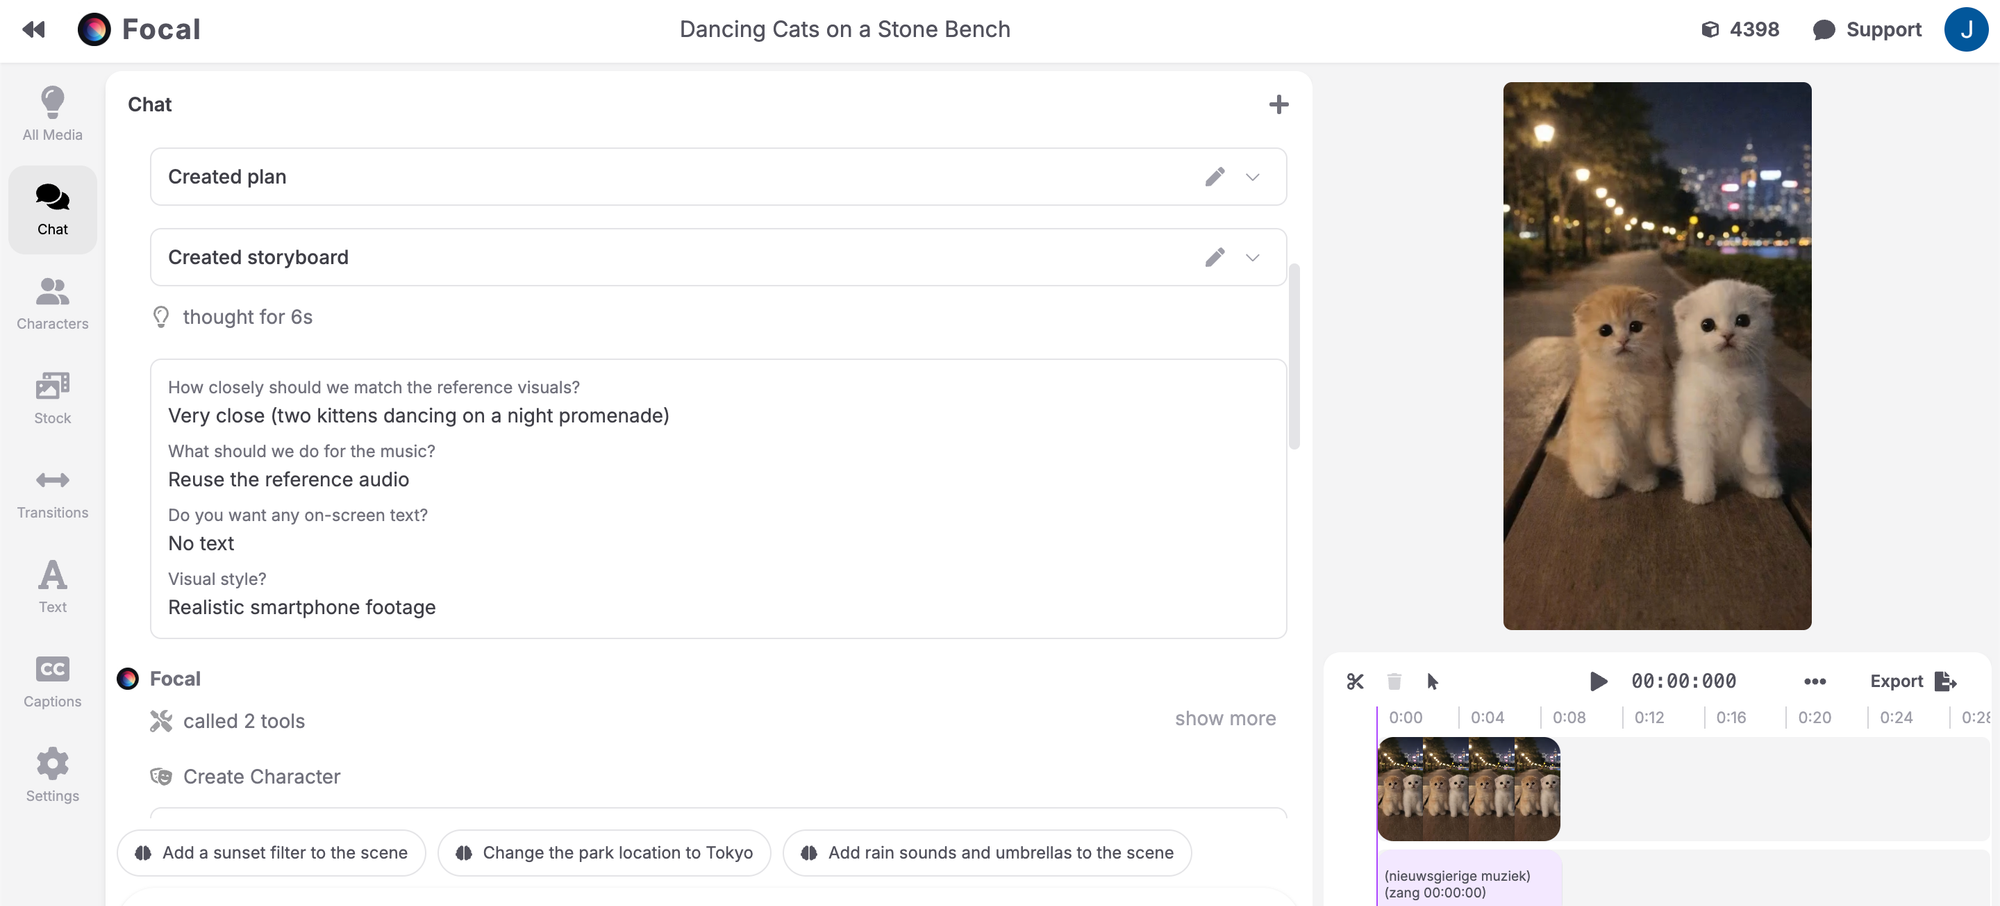2000x906 pixels.
Task: Open the Support chat link
Action: click(1867, 30)
